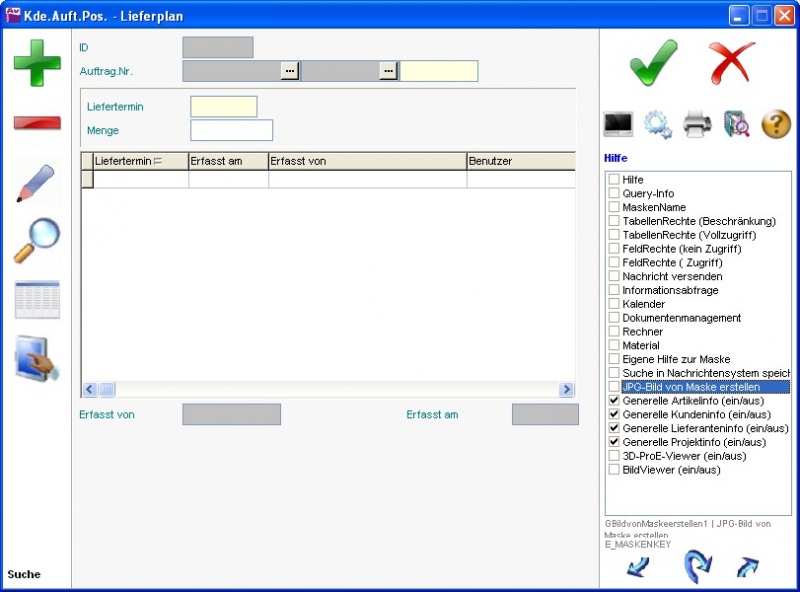This screenshot has height=592, width=800.
Task: Click the Erfasst von column header
Action: [366, 161]
